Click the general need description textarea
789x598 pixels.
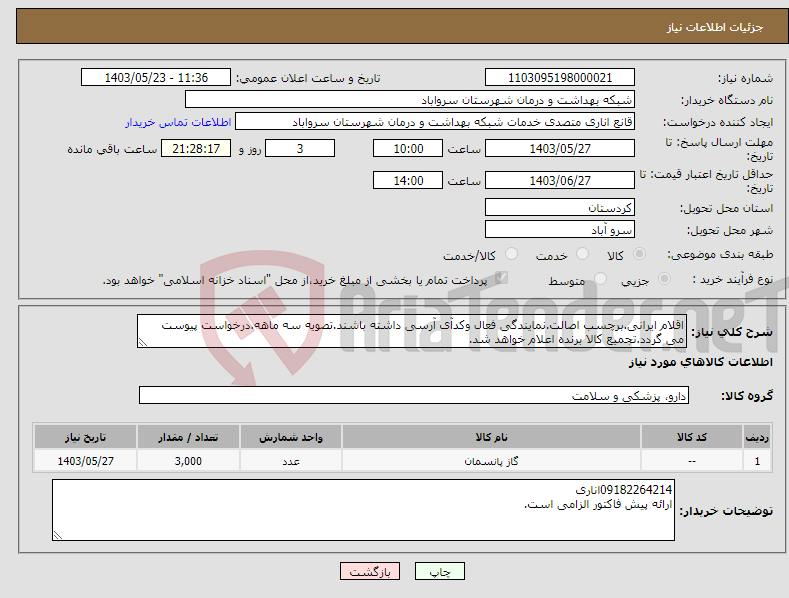point(412,331)
